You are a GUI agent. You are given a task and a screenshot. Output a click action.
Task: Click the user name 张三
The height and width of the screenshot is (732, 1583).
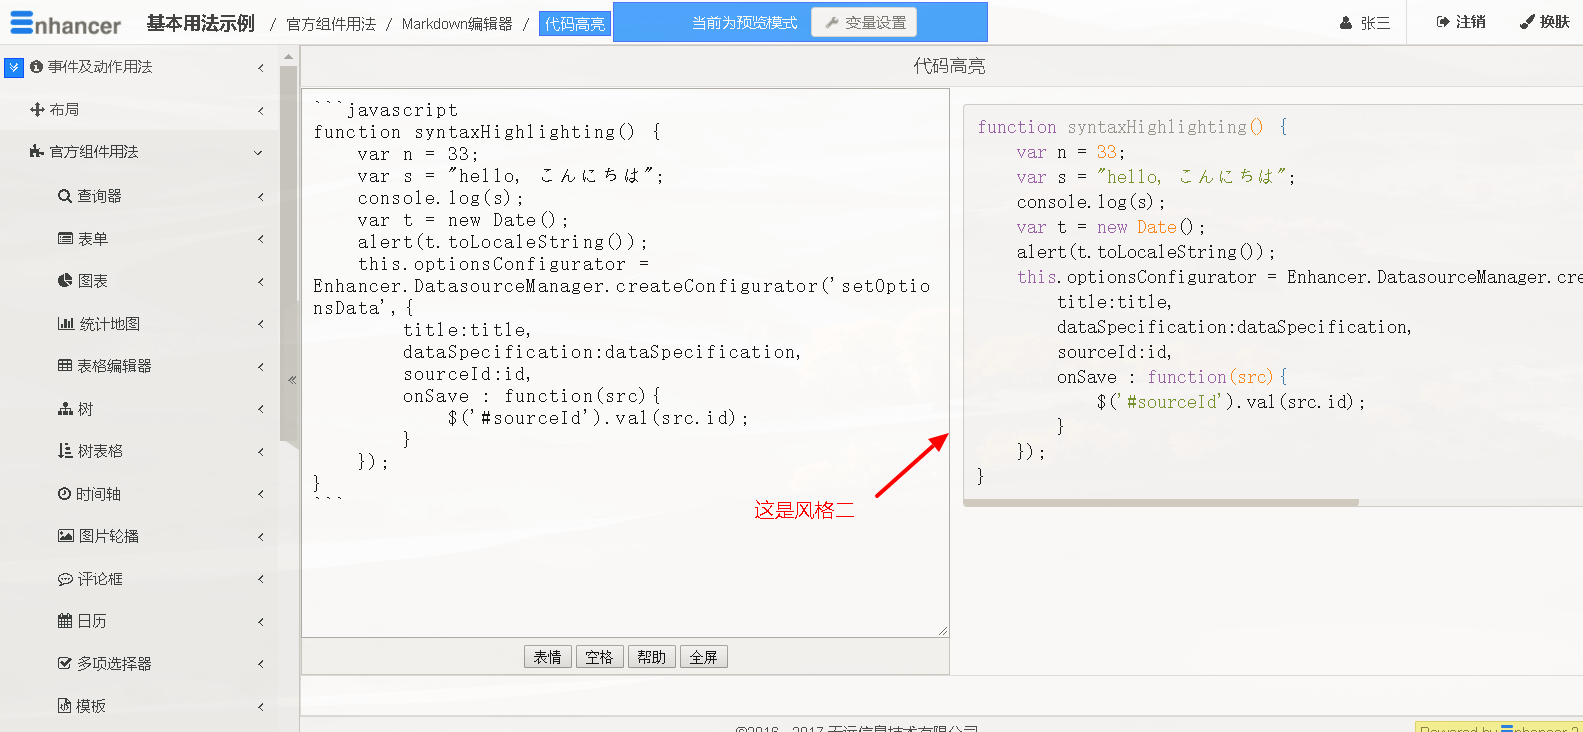tap(1375, 23)
